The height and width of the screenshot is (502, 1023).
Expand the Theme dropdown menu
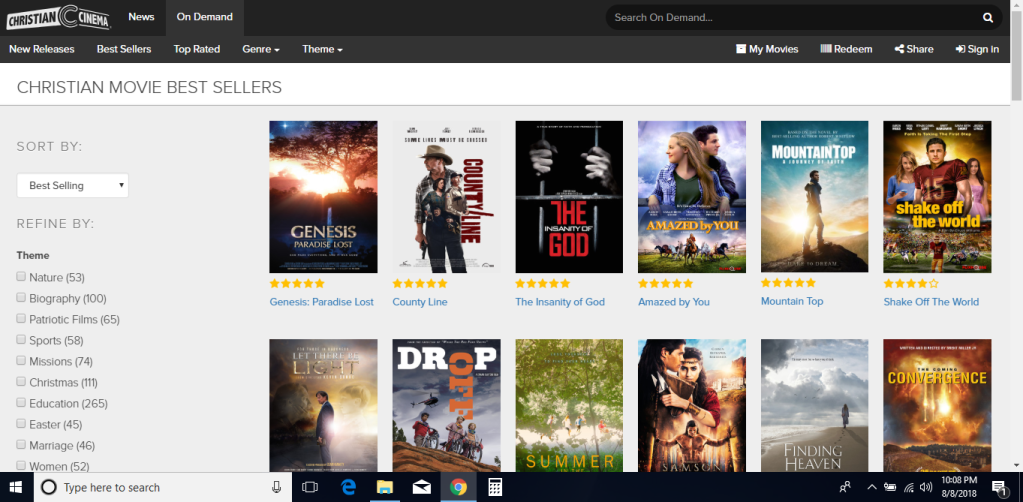(322, 49)
